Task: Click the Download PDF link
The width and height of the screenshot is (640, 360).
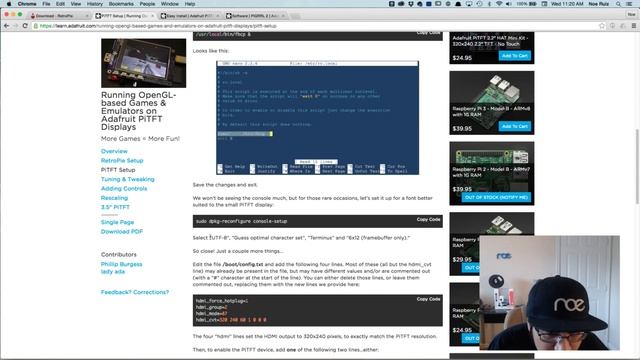Action: pos(122,231)
